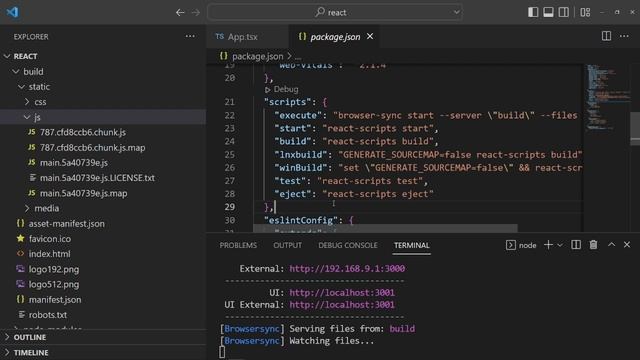640x360 pixels.
Task: Switch to the PROBLEMS panel tab
Action: (x=238, y=245)
